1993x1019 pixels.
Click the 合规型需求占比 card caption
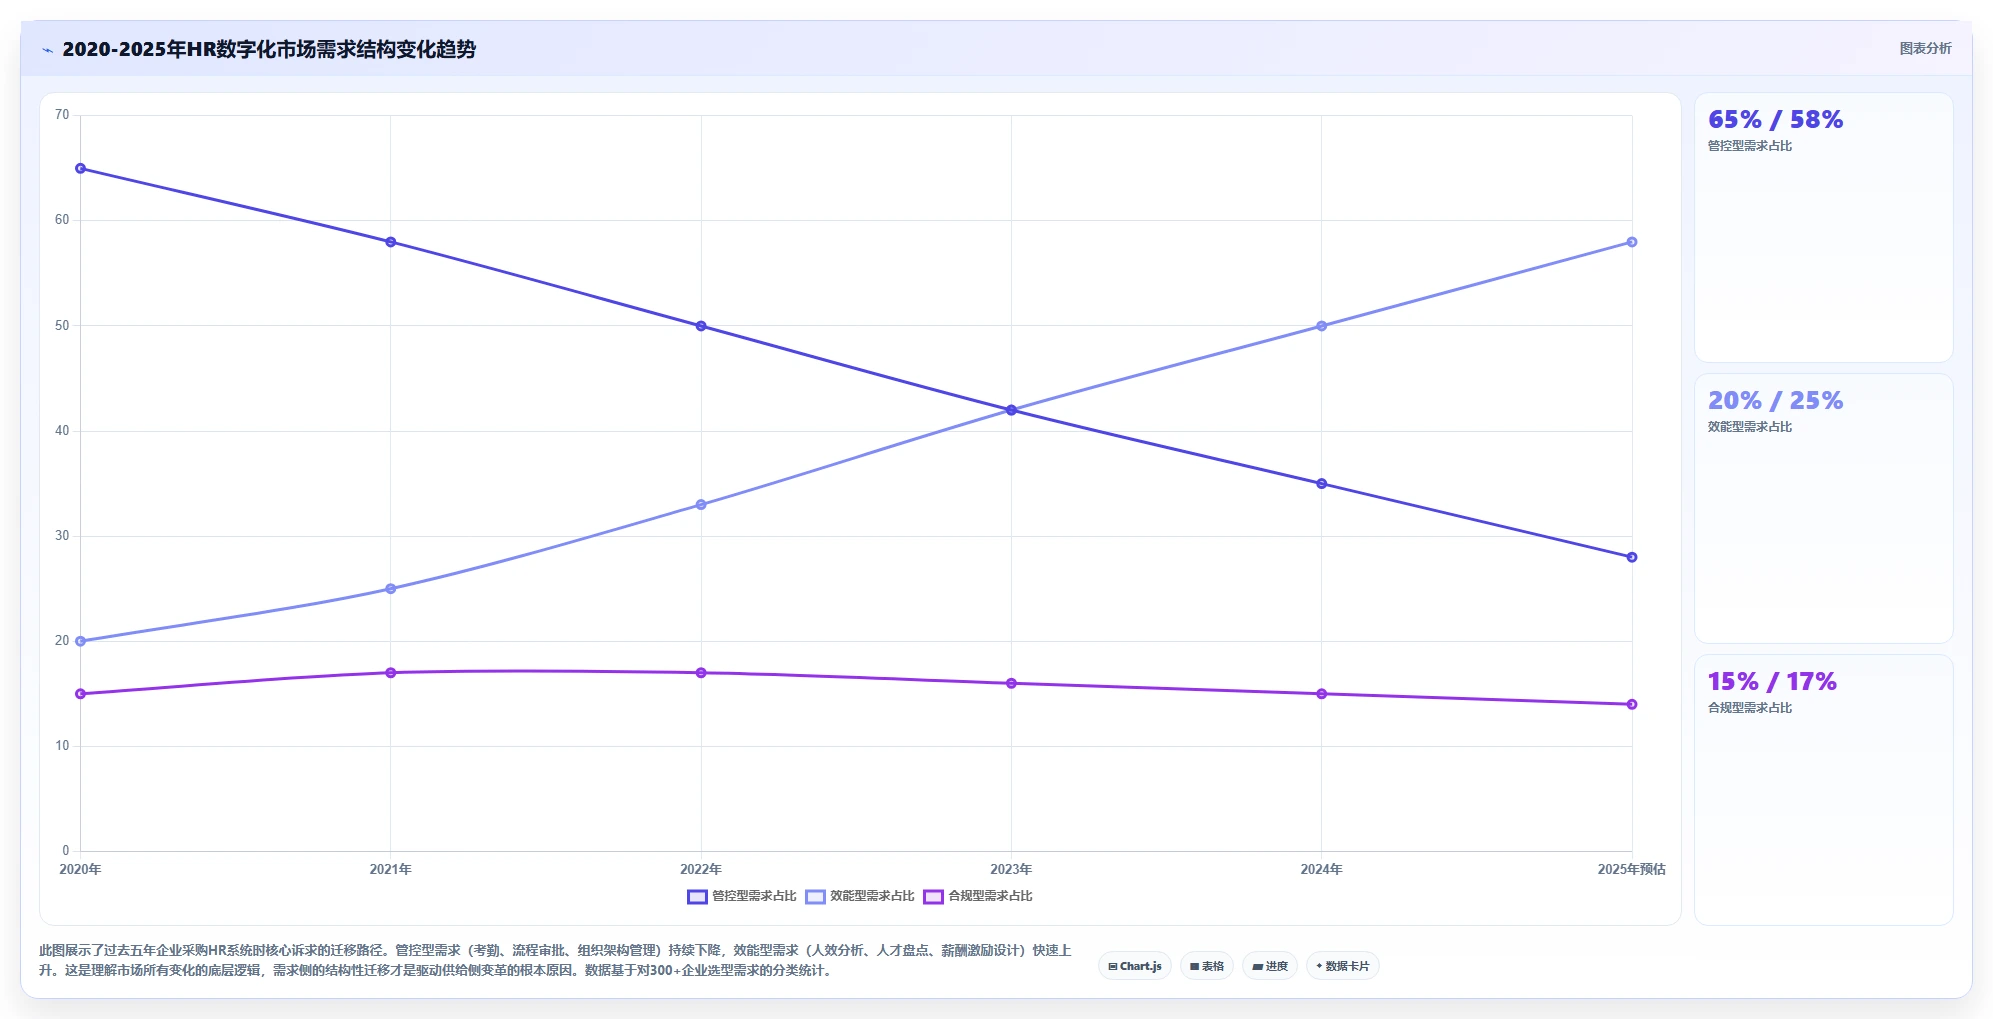(1750, 708)
